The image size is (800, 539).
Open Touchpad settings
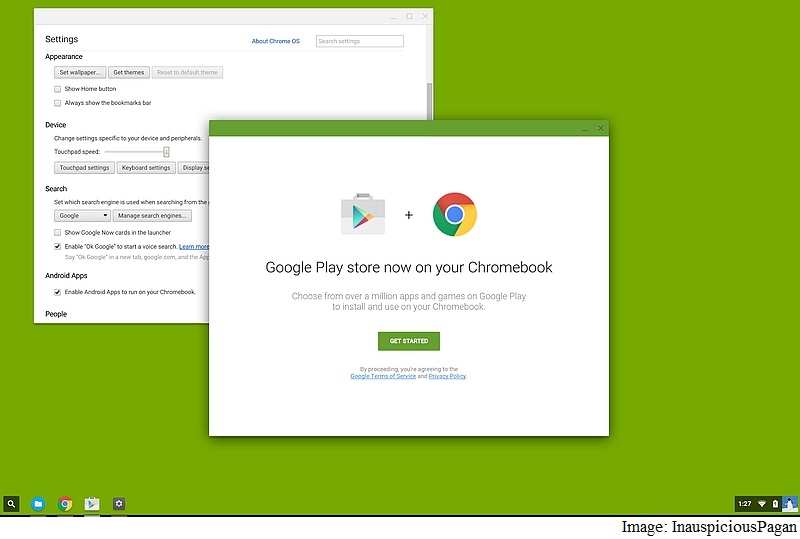(x=84, y=168)
